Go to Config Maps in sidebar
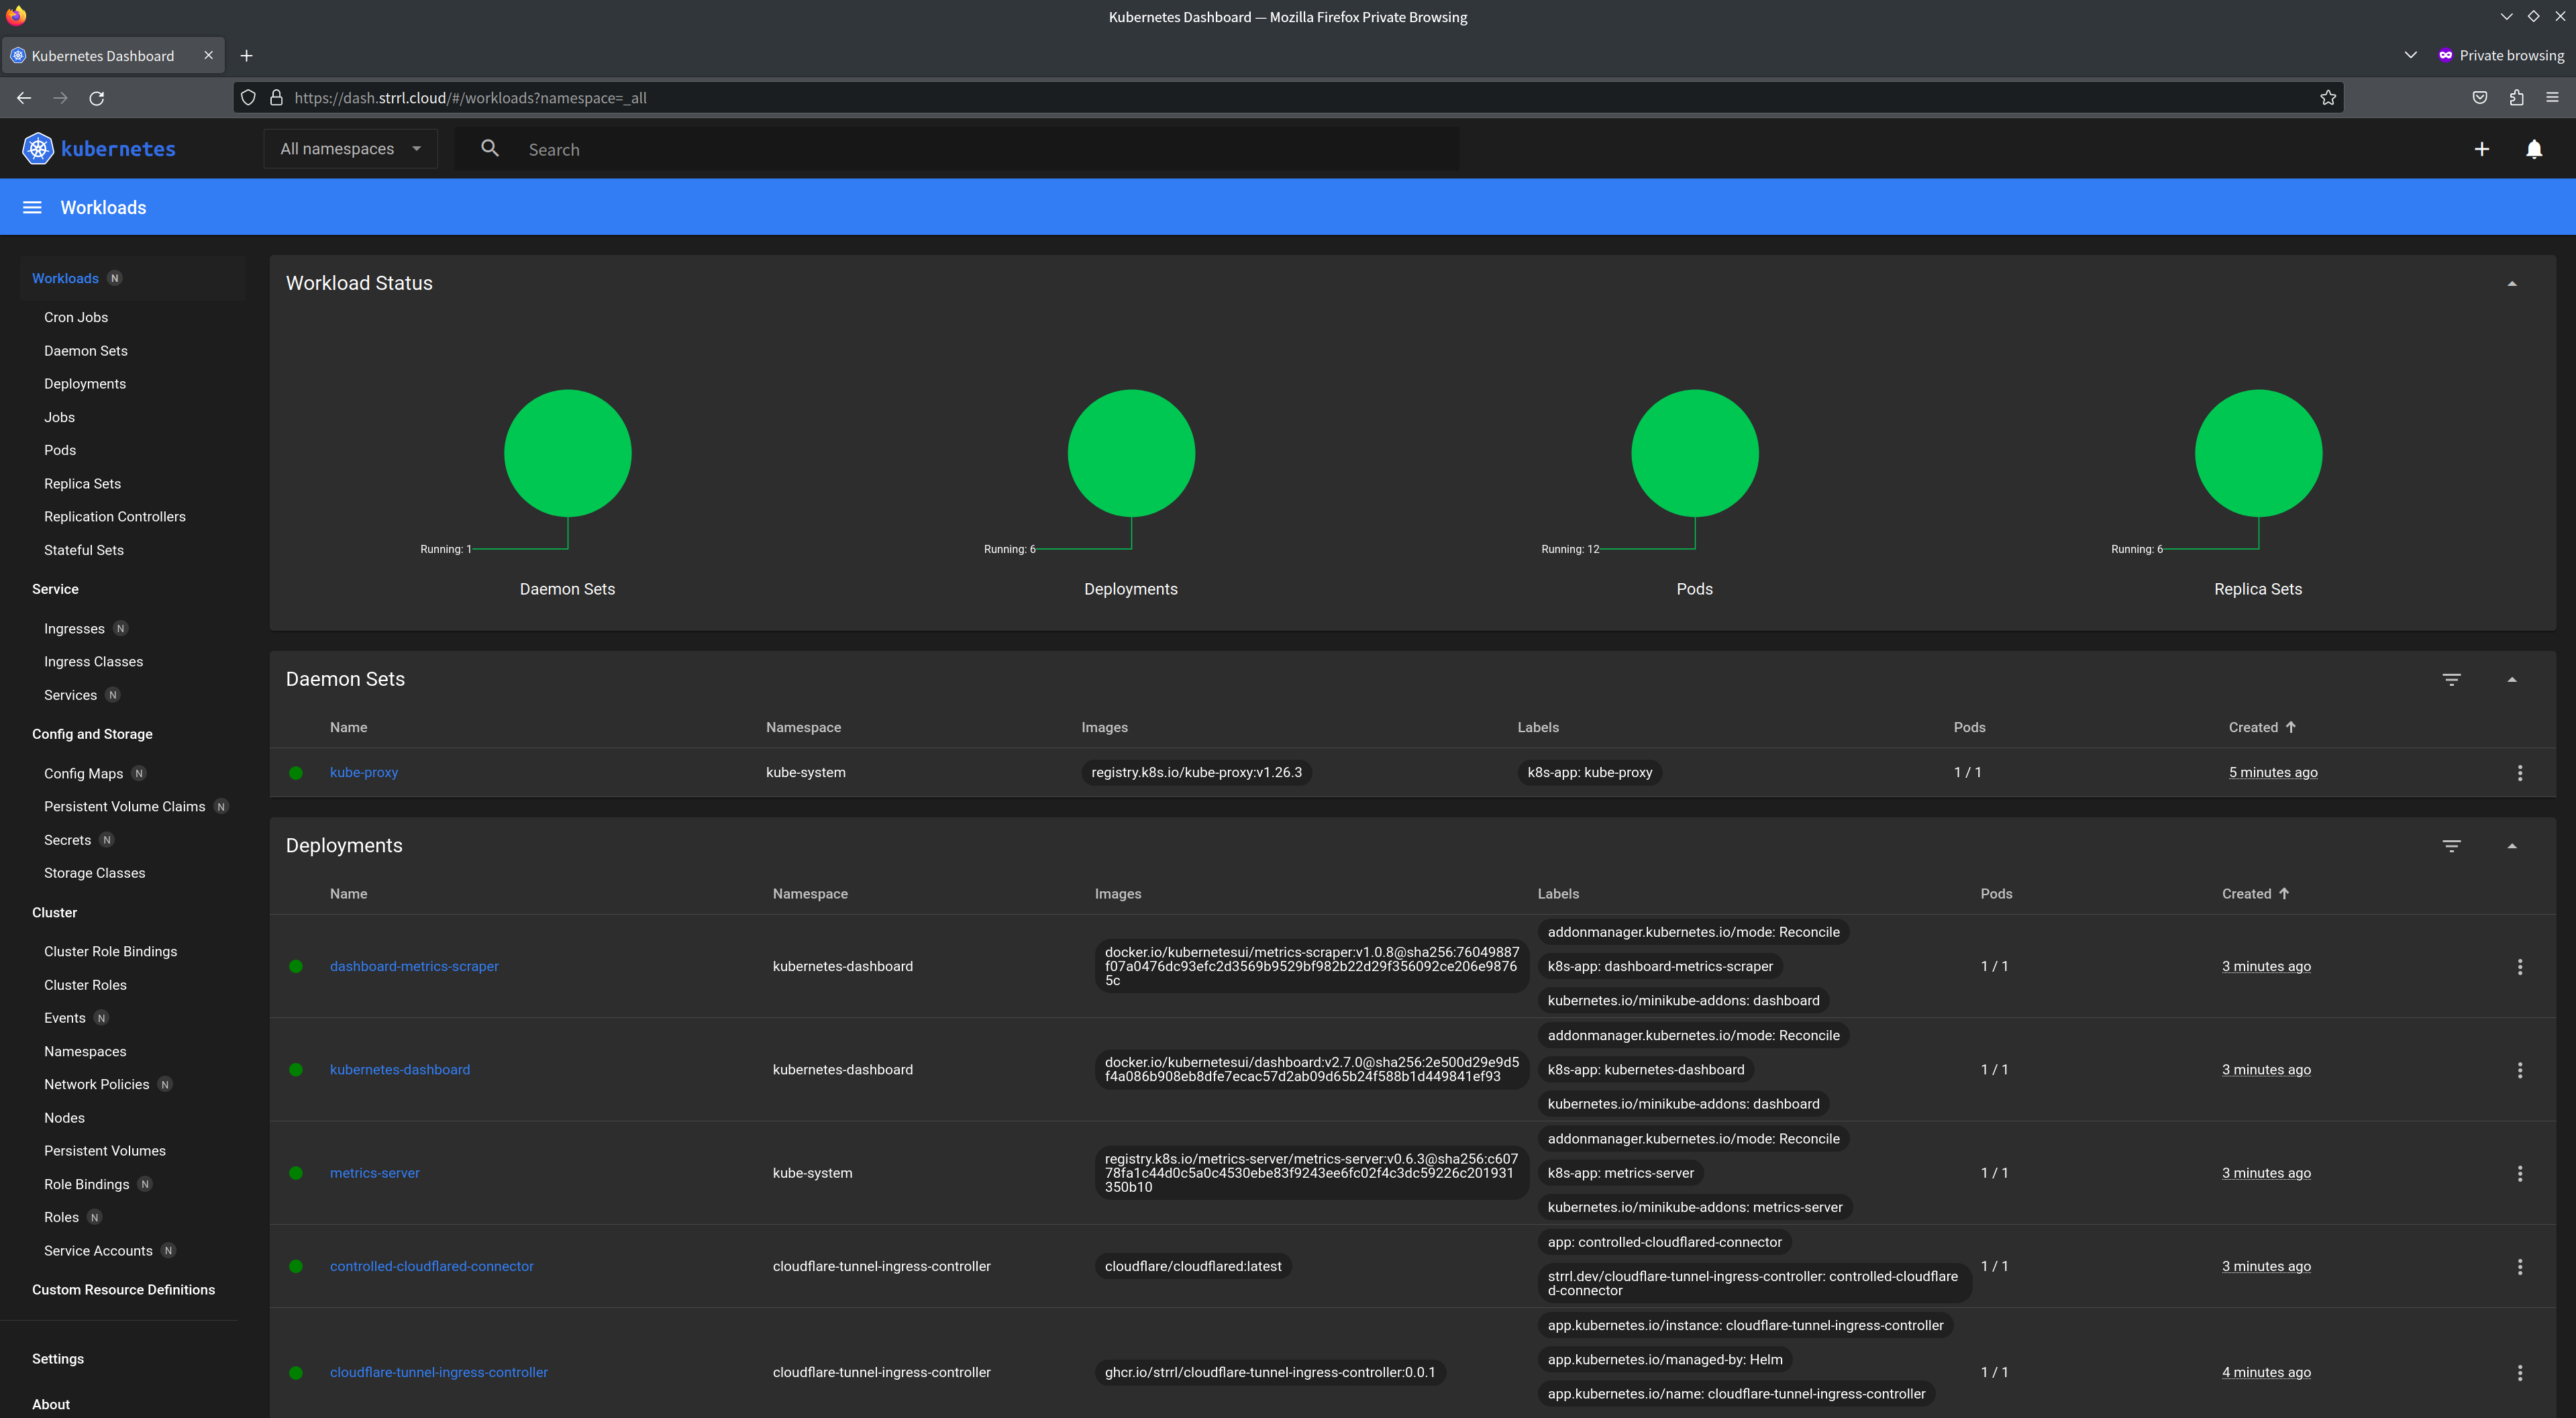 click(83, 773)
